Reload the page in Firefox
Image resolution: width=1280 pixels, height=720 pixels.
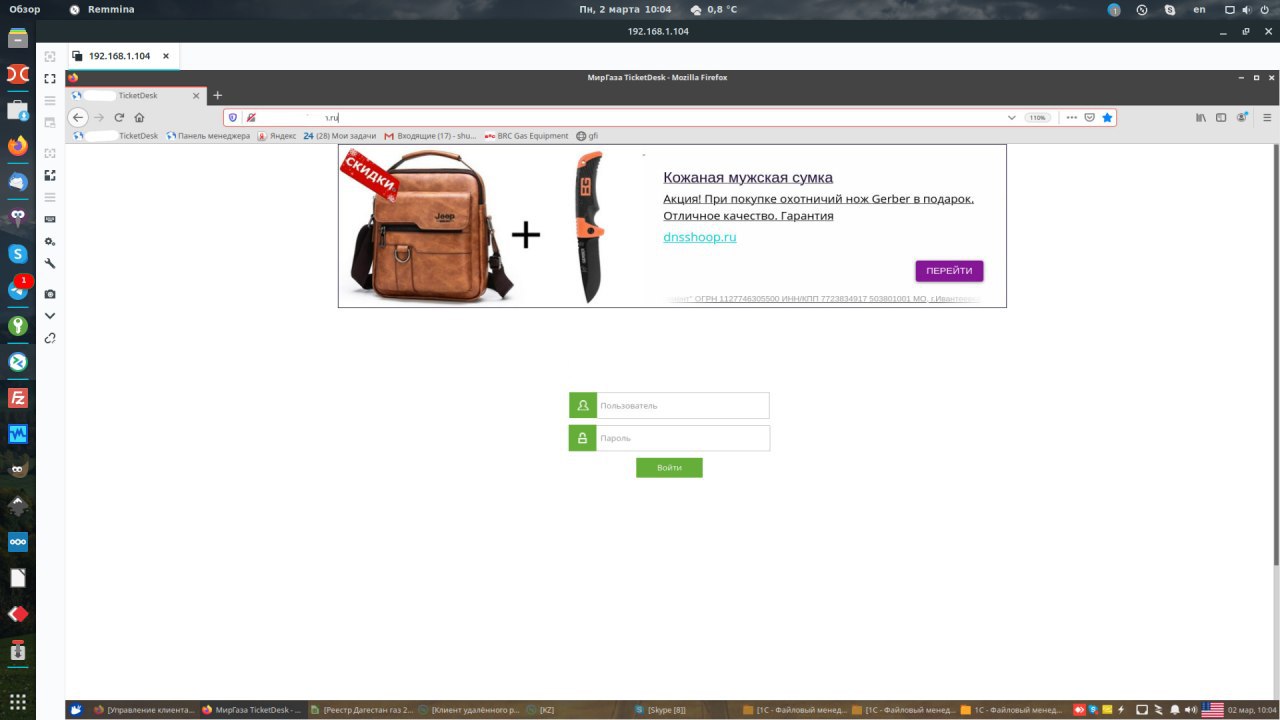click(x=119, y=117)
